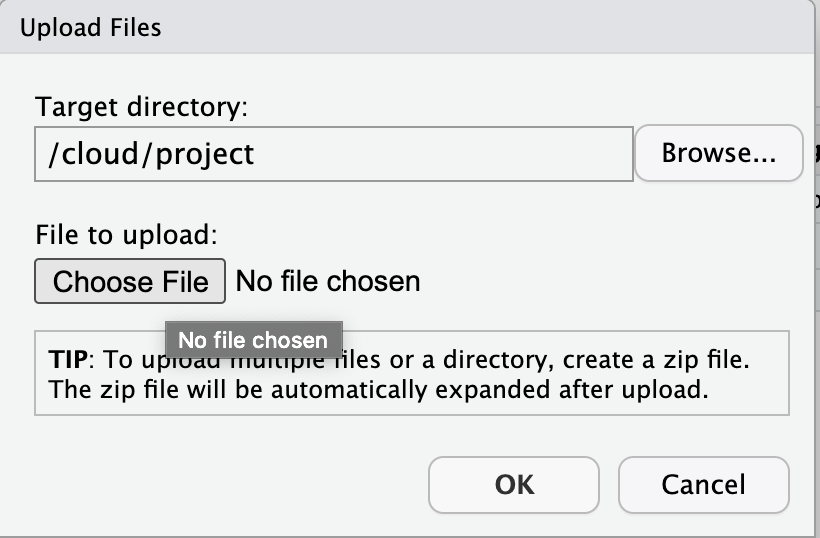Click the "File to upload:" label
The image size is (820, 538).
(x=126, y=235)
